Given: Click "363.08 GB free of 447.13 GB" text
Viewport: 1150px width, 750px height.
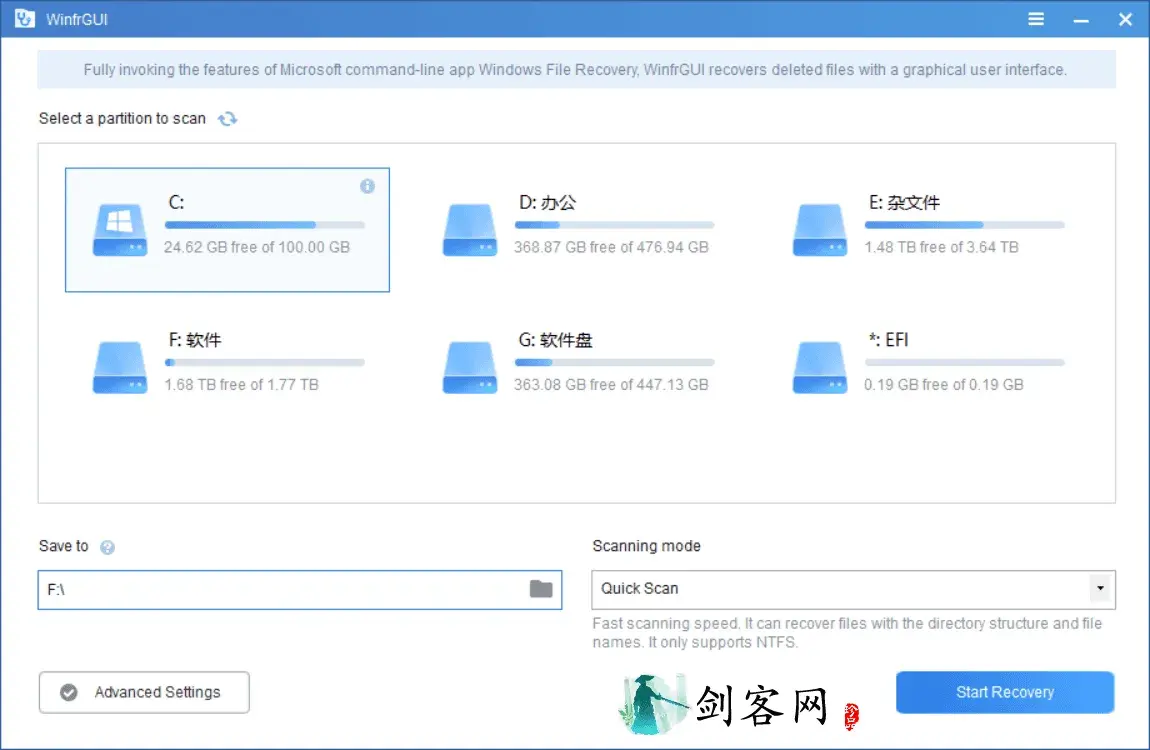Looking at the screenshot, I should pyautogui.click(x=611, y=384).
